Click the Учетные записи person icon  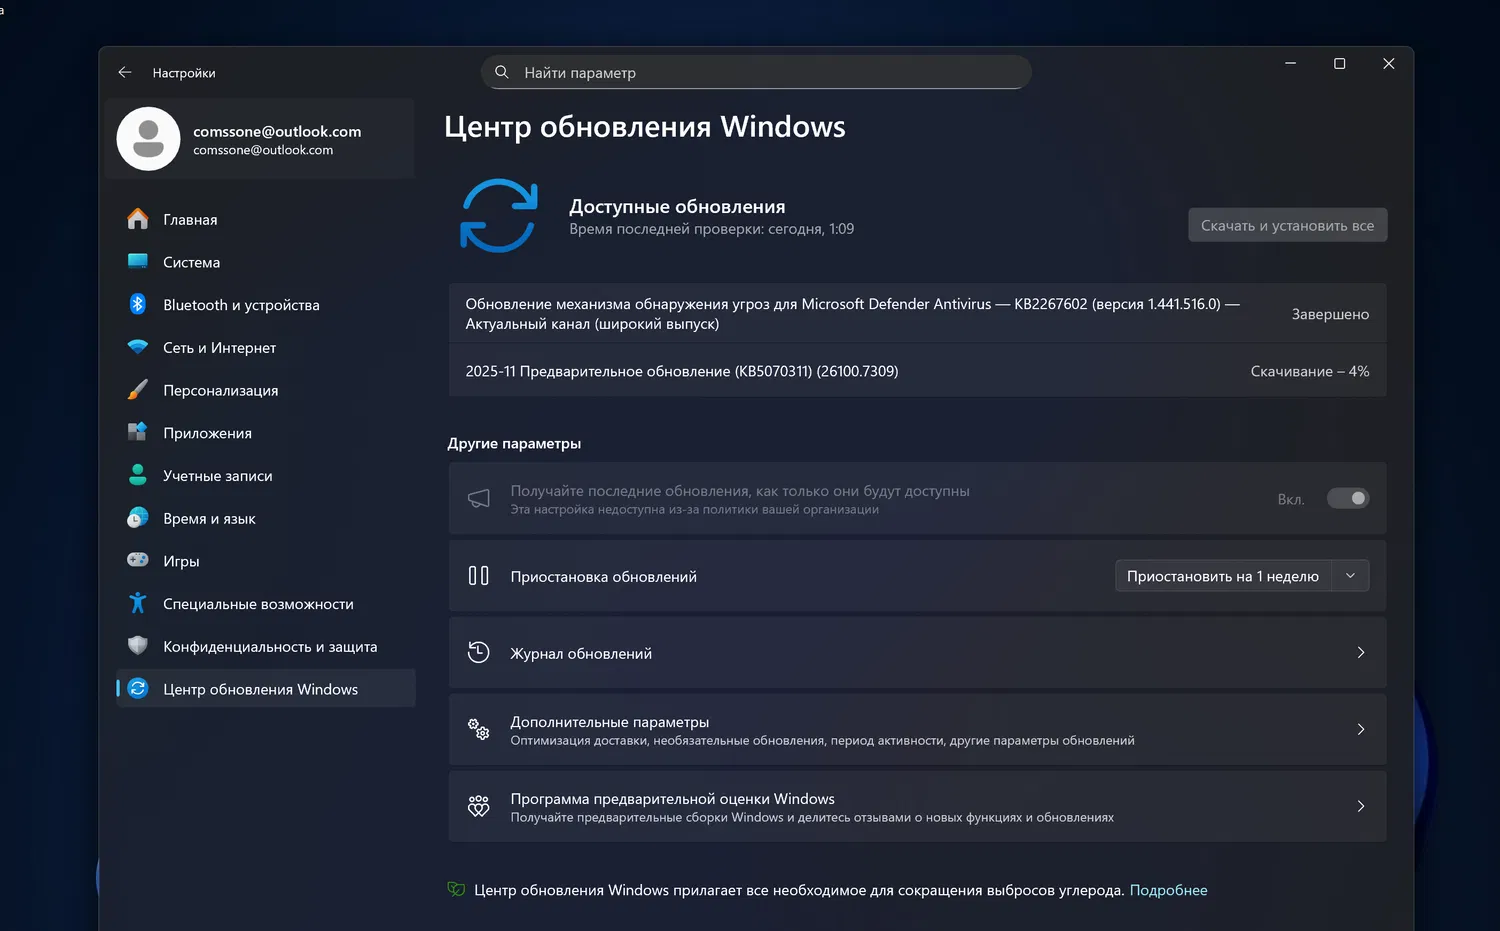coord(138,475)
